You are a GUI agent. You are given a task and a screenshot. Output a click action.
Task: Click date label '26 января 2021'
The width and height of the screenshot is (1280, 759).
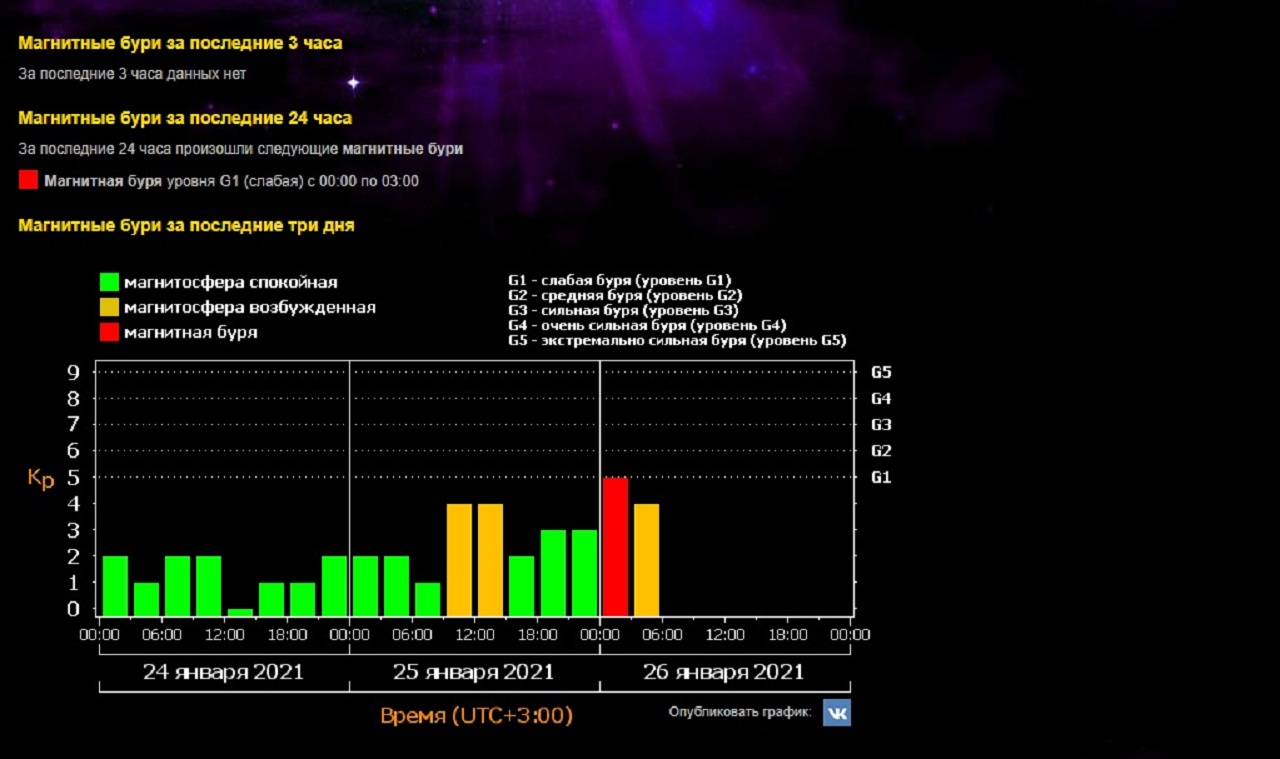(724, 671)
